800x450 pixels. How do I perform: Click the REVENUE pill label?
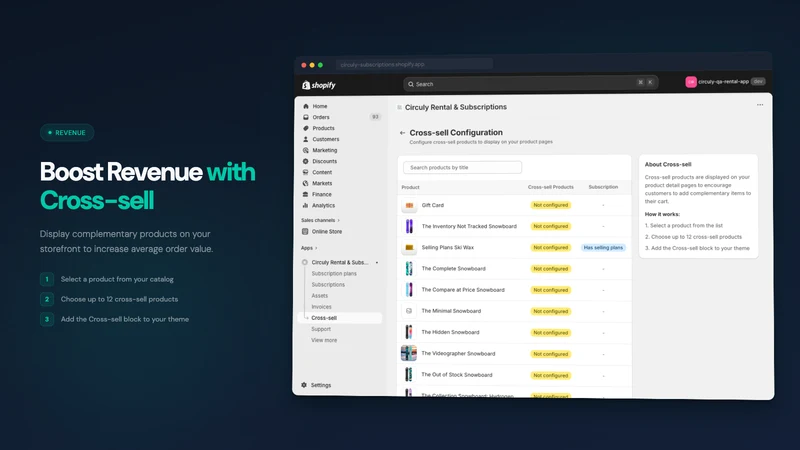[67, 133]
